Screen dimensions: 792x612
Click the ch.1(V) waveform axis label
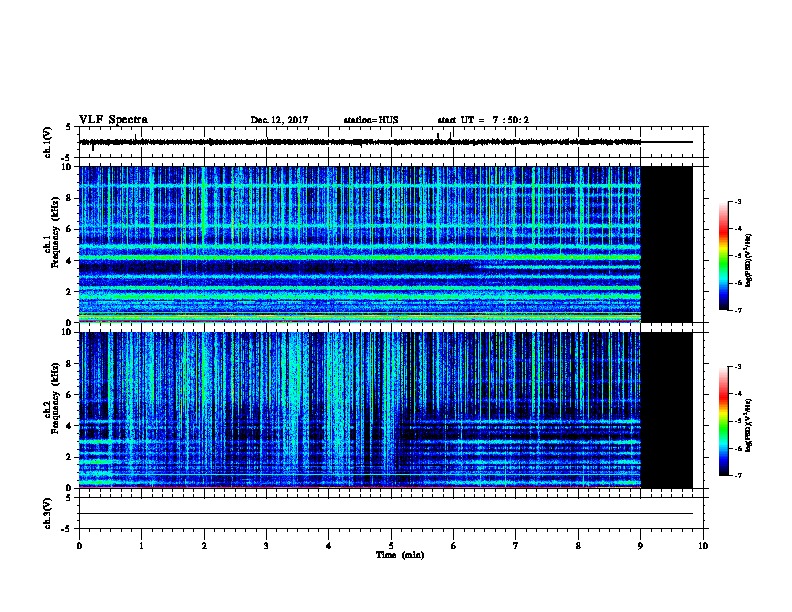tap(48, 142)
